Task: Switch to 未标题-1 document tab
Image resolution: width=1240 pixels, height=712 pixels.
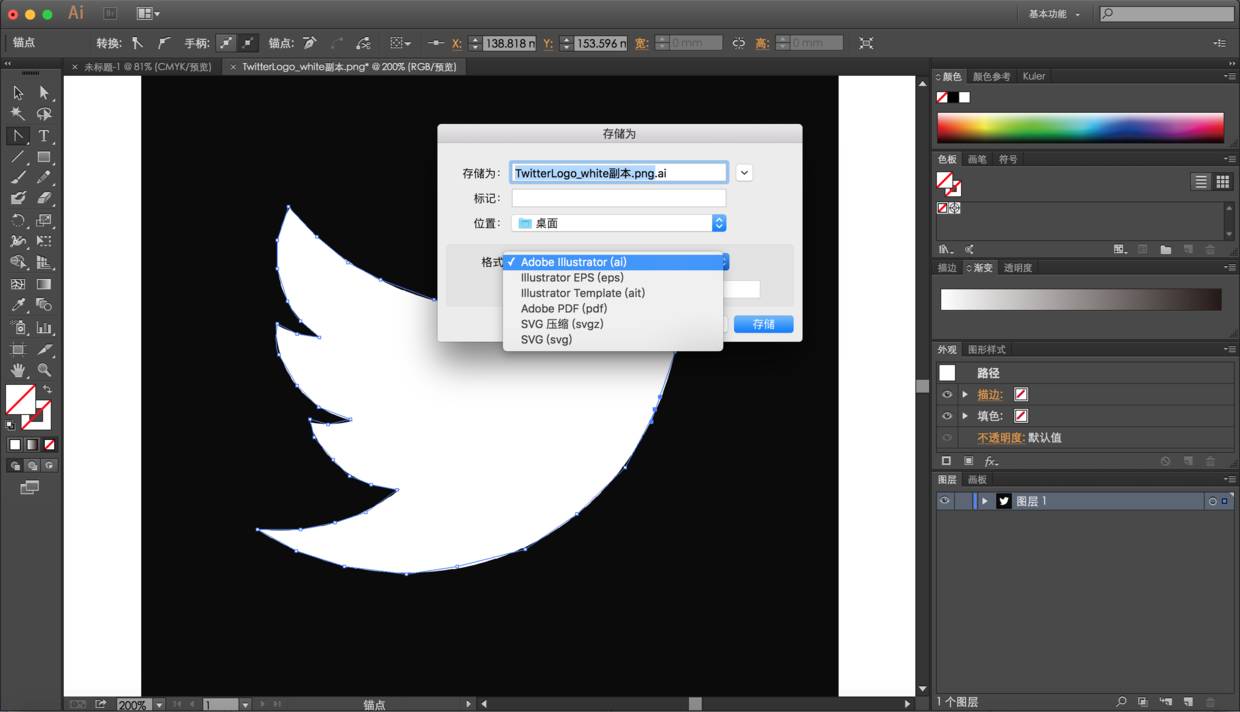Action: [147, 67]
